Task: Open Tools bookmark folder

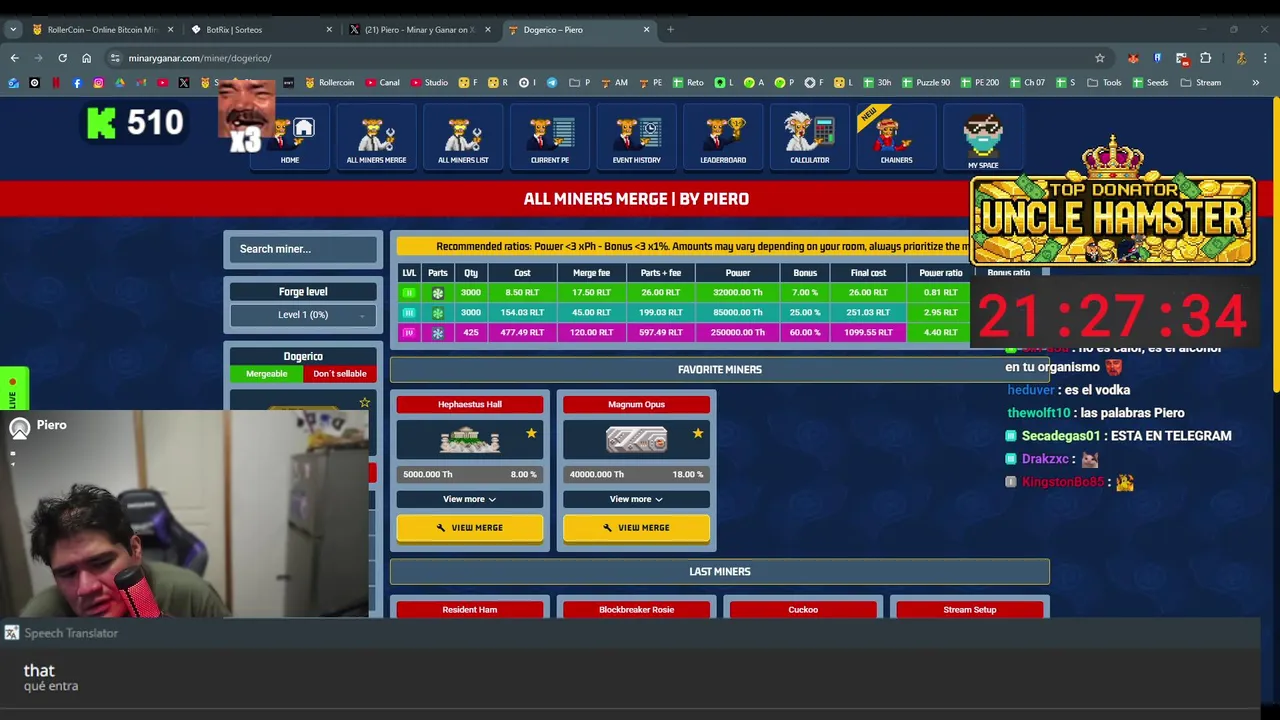Action: 1105,83
